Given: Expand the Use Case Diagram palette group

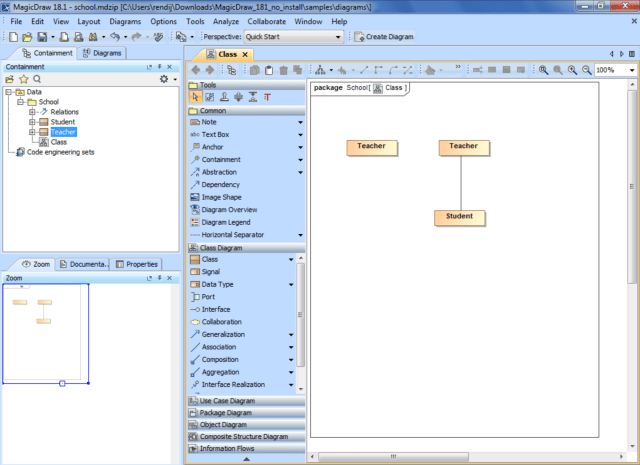Looking at the screenshot, I should (247, 401).
